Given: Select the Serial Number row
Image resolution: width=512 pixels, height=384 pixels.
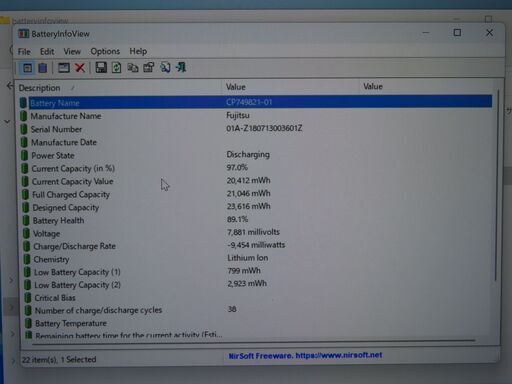Looking at the screenshot, I should pos(255,129).
